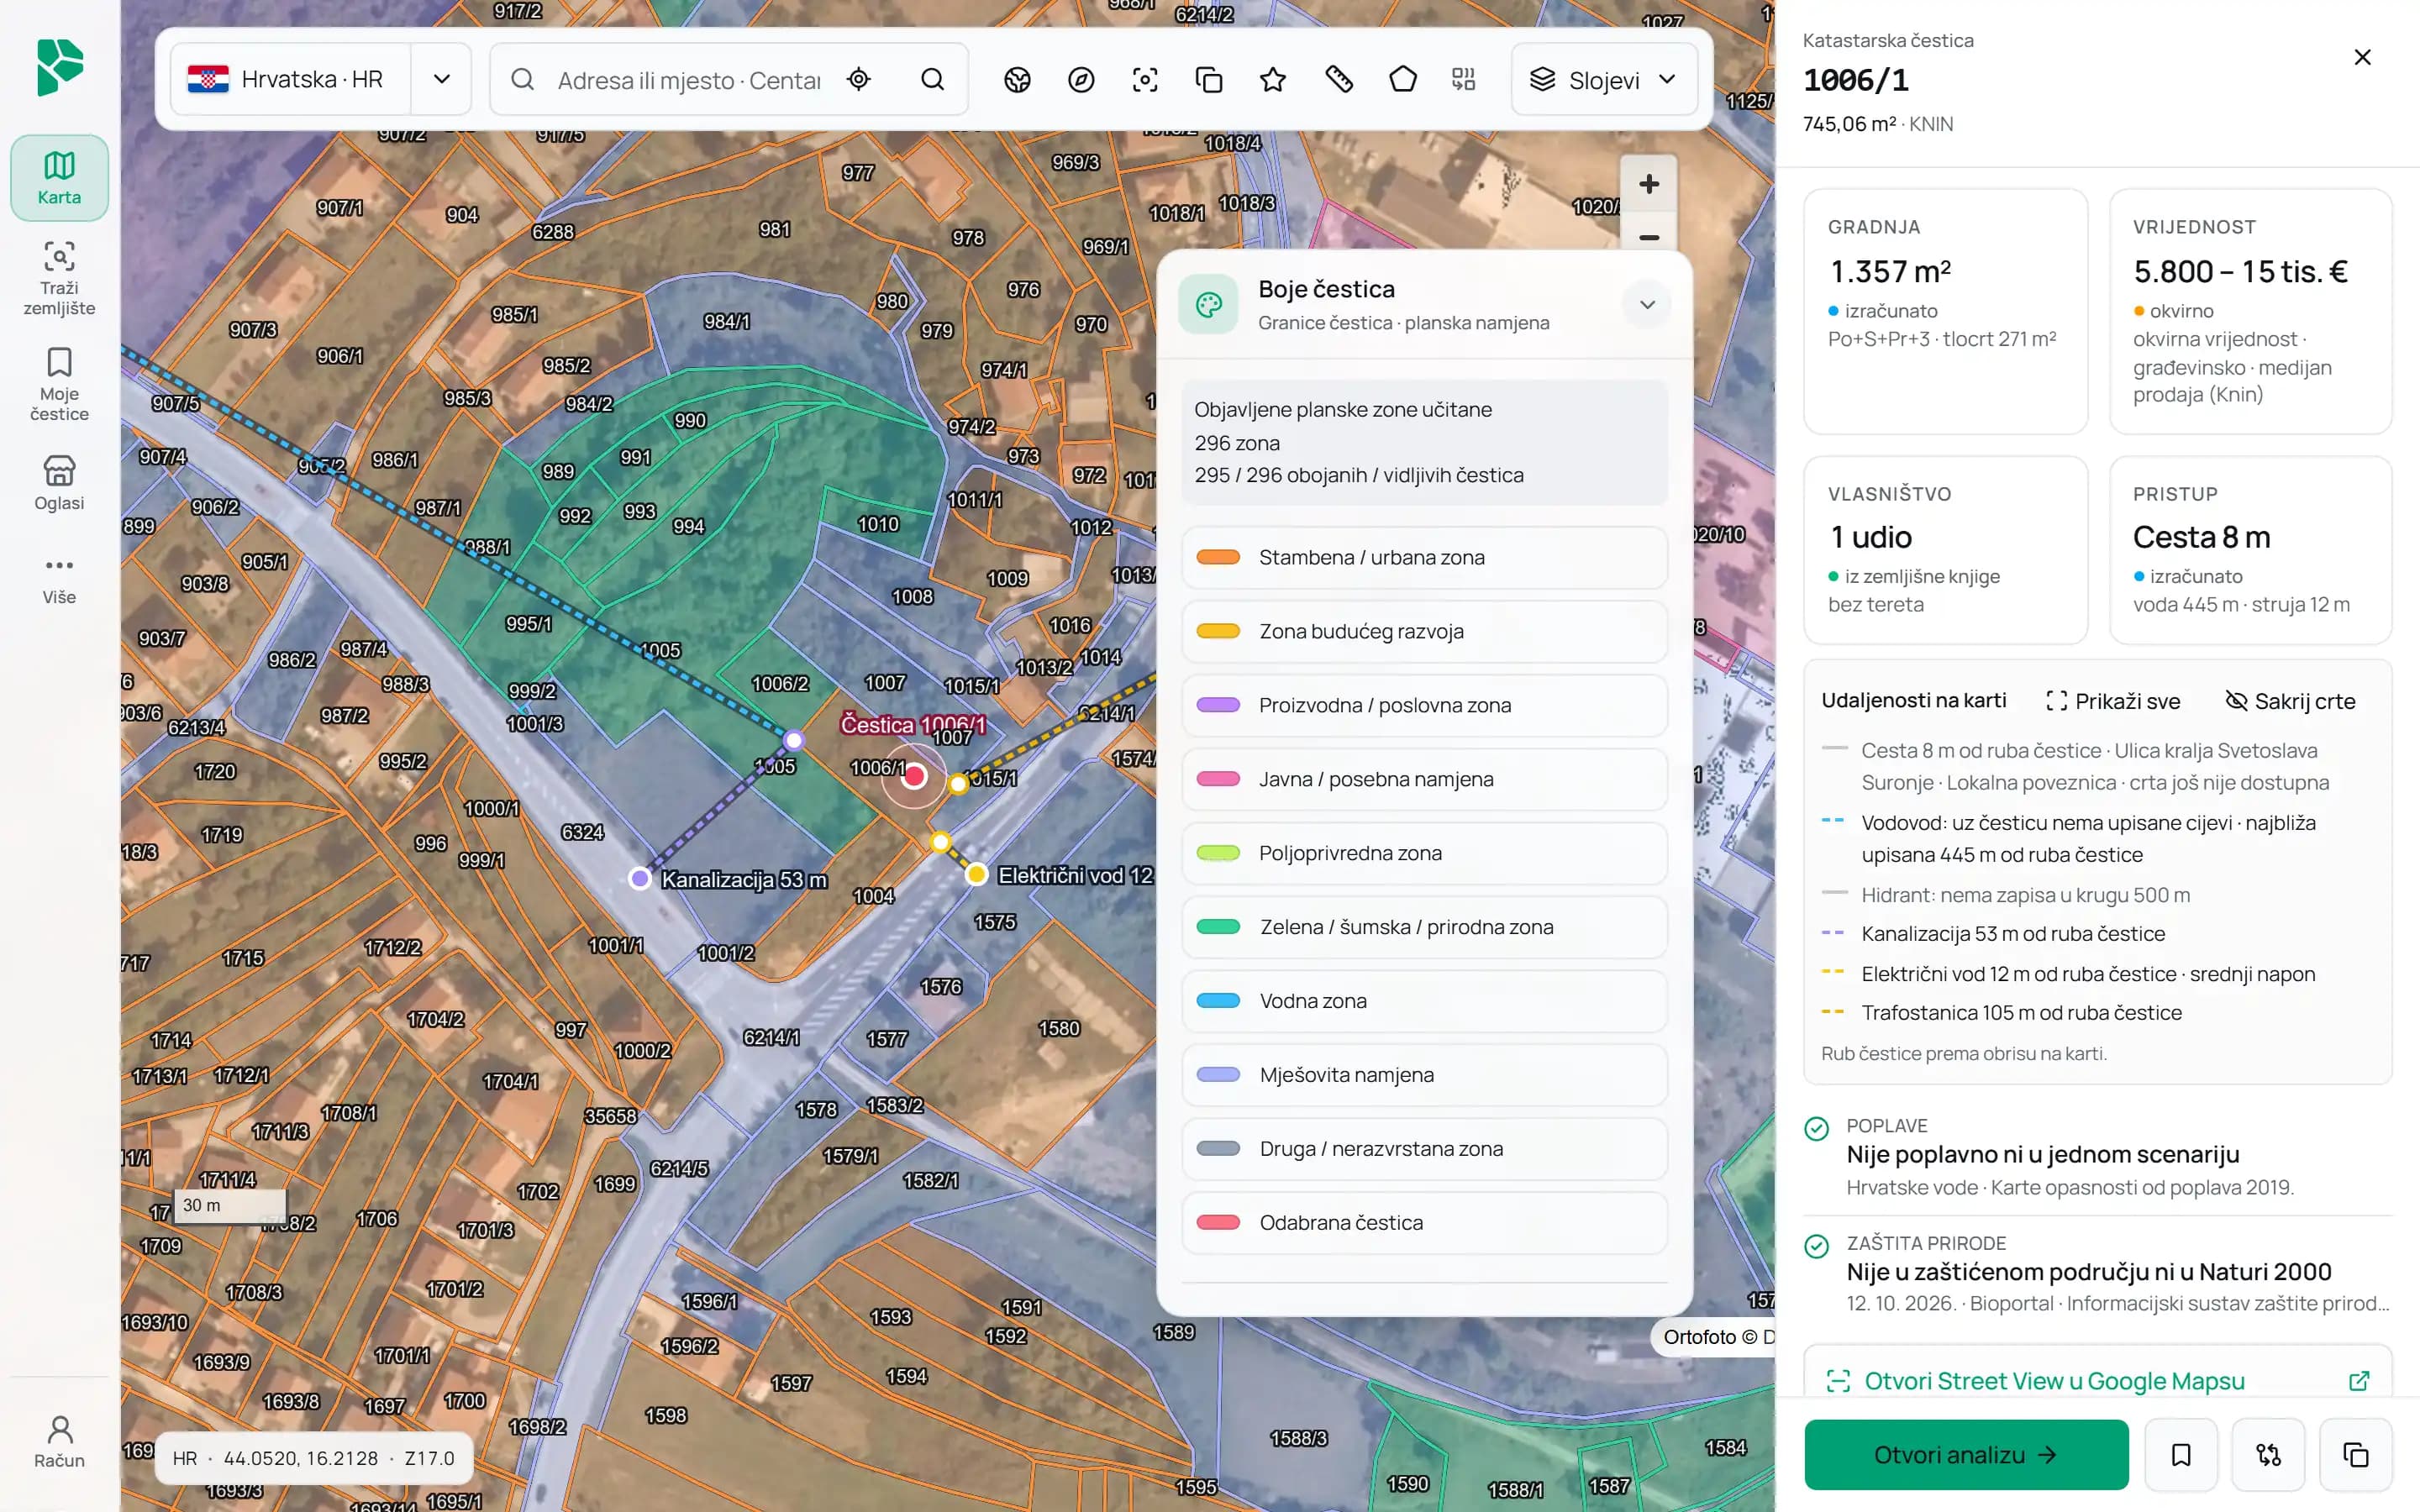Click the red selected parcel marker on map
Screen dimensions: 2420x1512
[914, 776]
